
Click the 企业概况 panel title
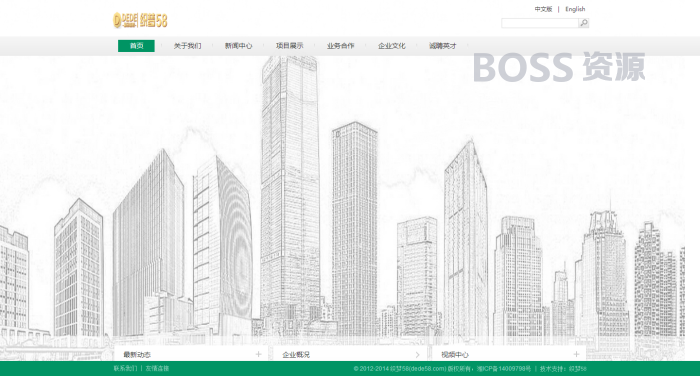[x=296, y=355]
